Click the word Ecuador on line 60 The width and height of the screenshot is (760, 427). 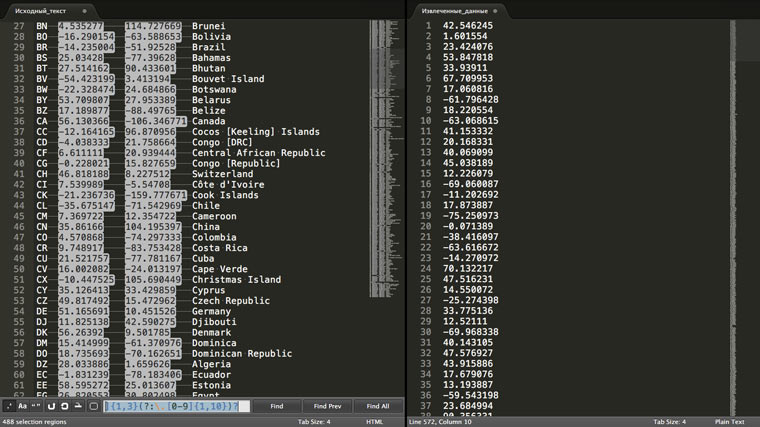point(211,375)
